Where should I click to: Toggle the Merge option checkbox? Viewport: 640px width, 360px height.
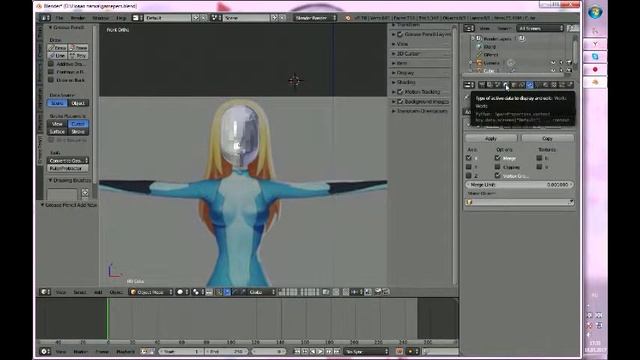498,158
